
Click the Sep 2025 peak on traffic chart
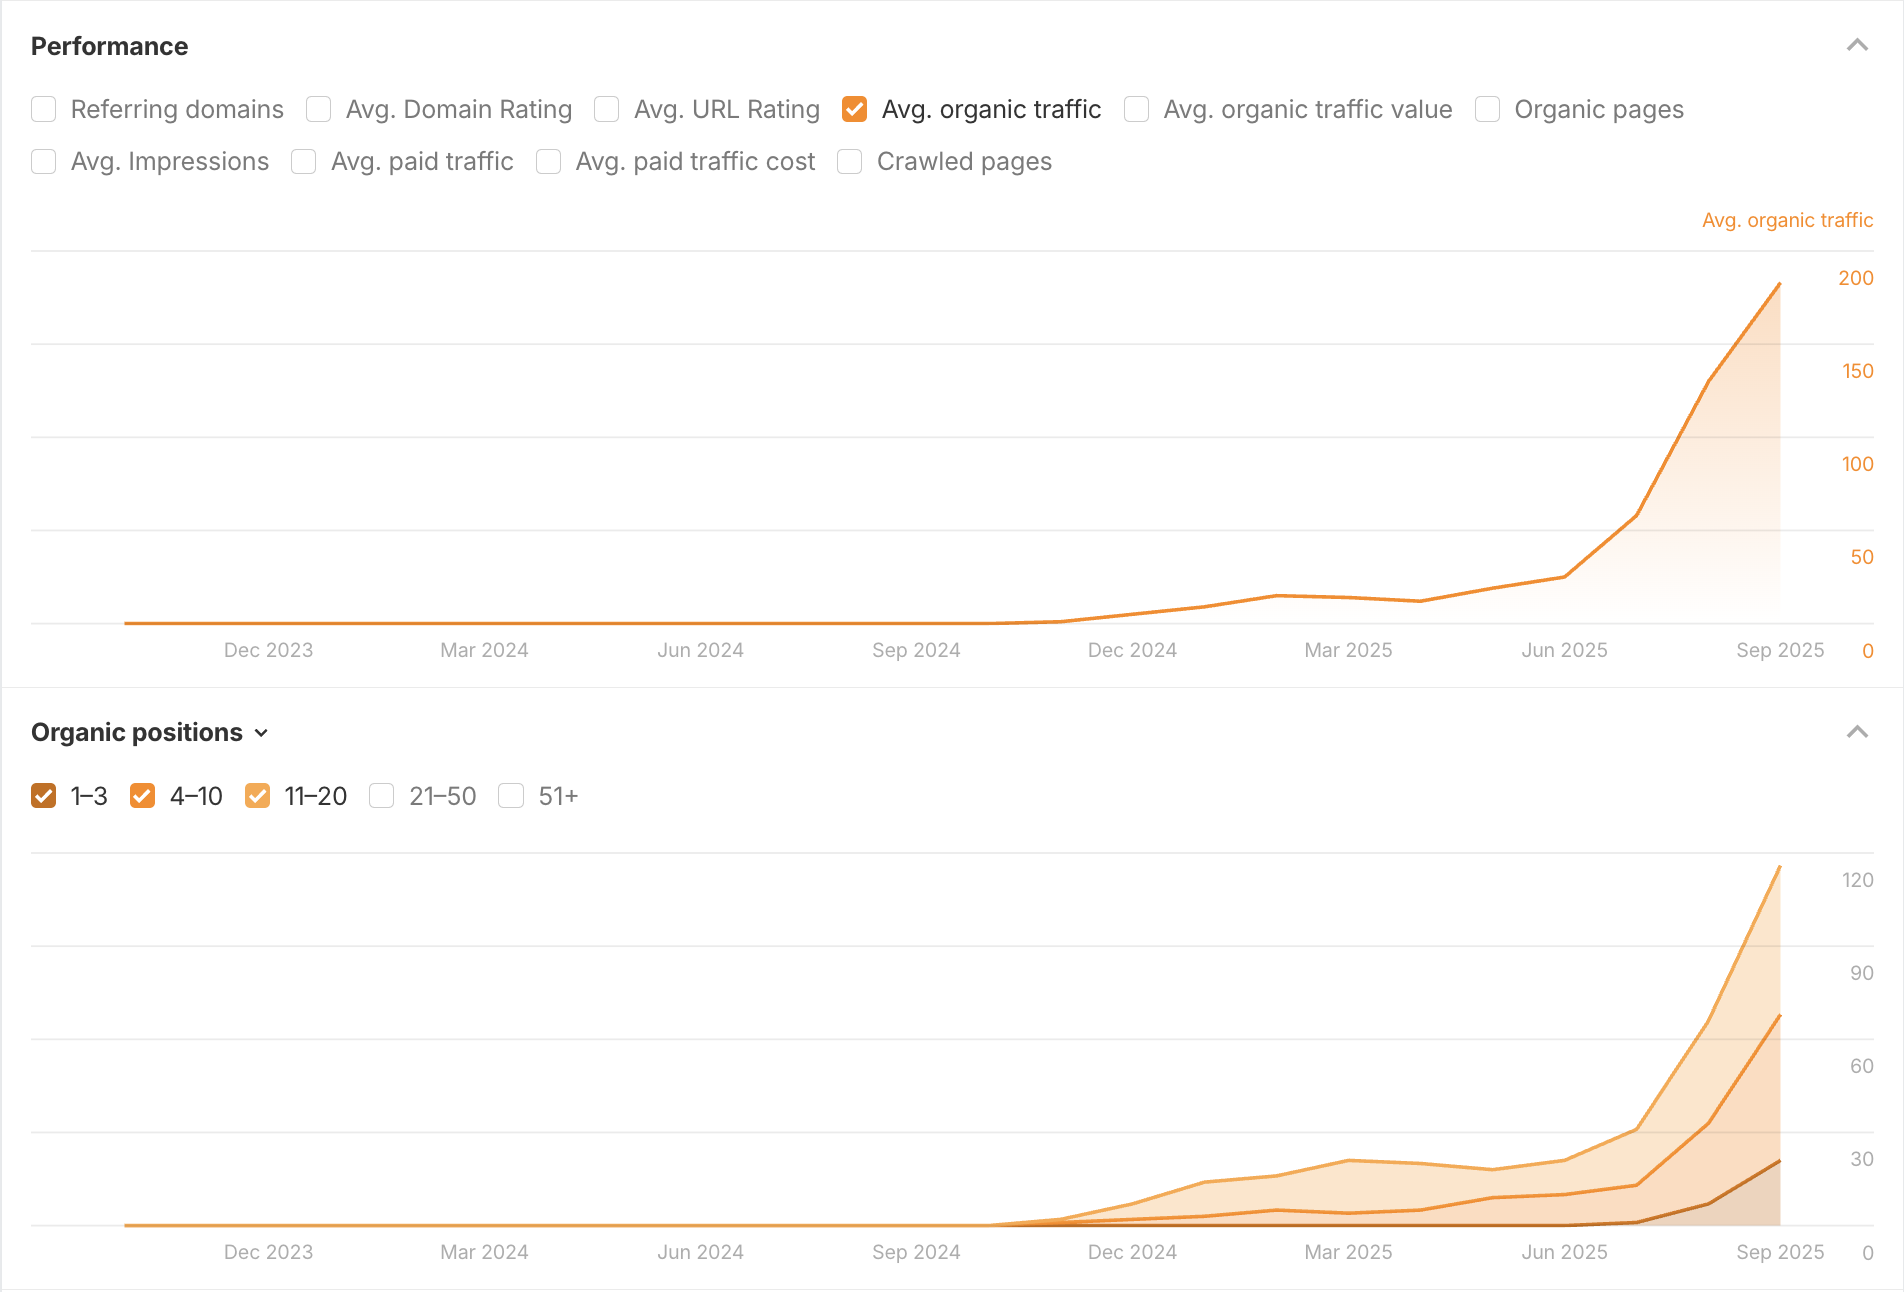click(1779, 285)
